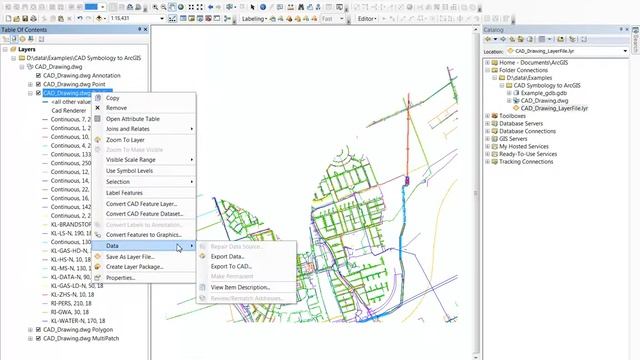This screenshot has width=640, height=360.
Task: Click the Fixed Zoom Out icon
Action: [x=200, y=7]
